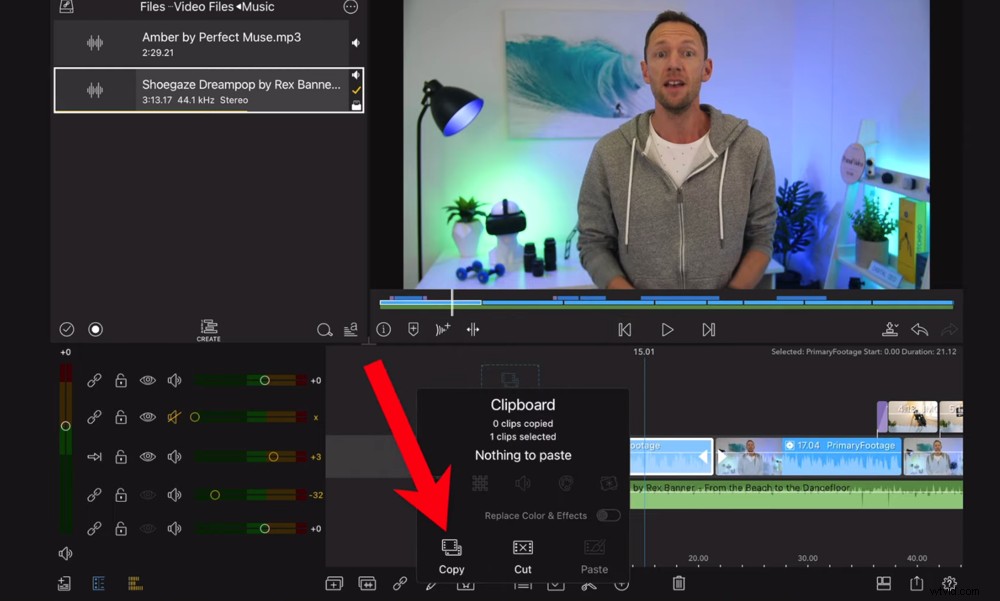Image resolution: width=1000 pixels, height=601 pixels.
Task: Adjust an audio level slider in the mixer
Action: coord(263,380)
